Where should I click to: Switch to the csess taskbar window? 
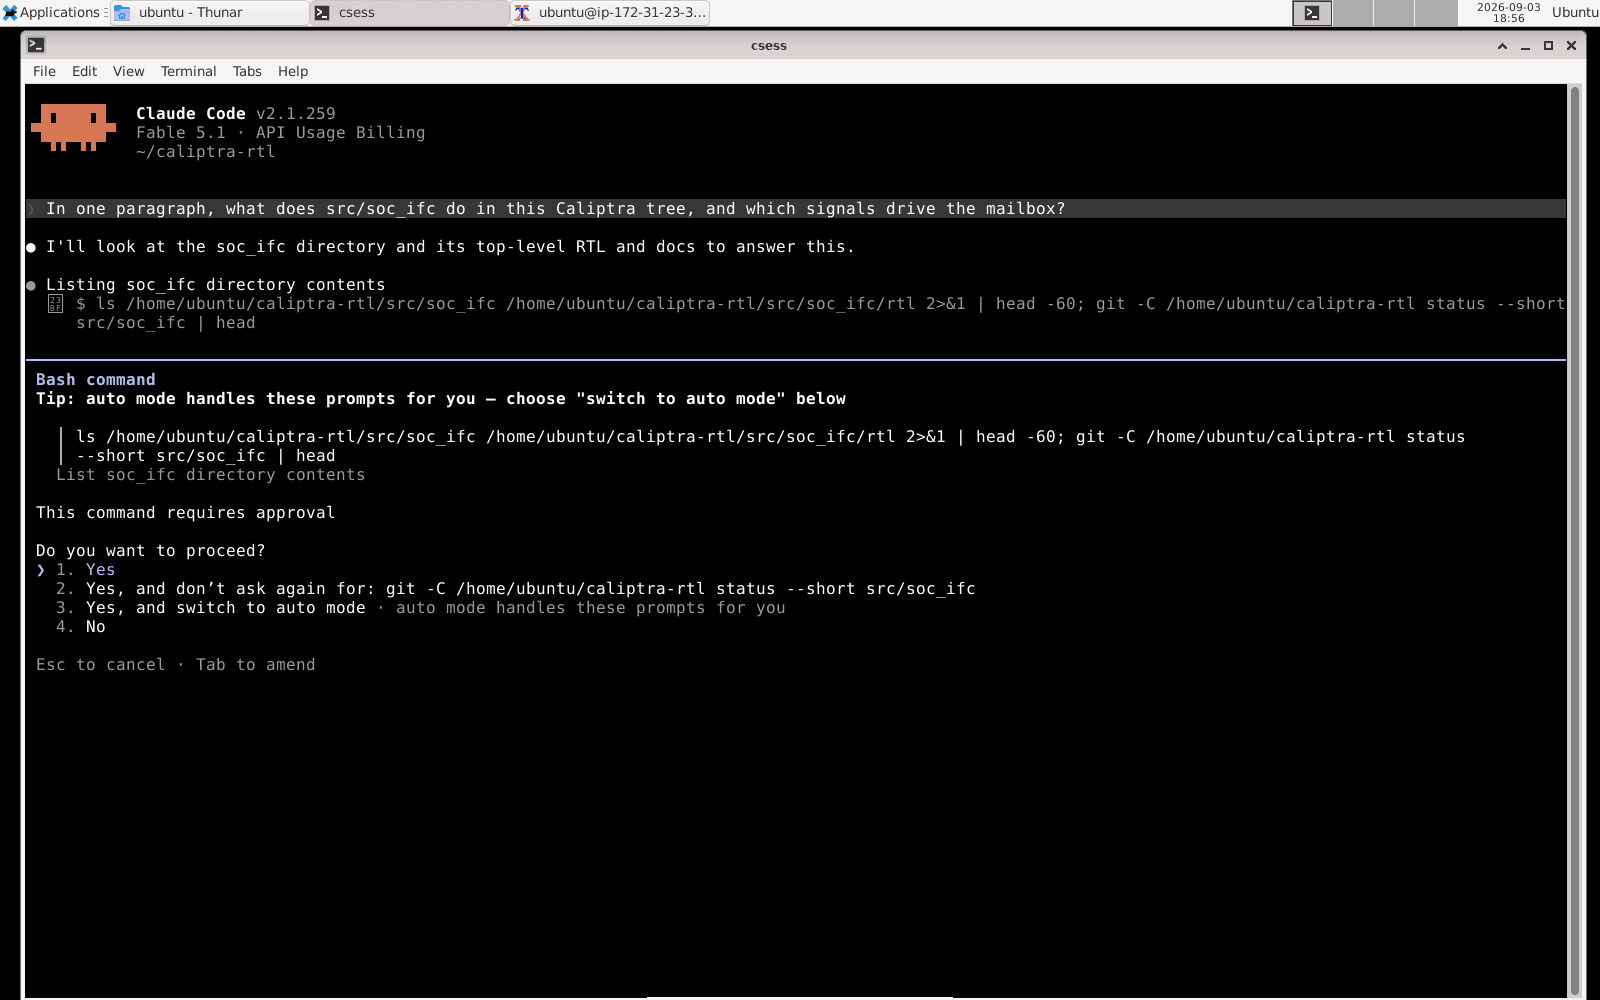point(409,12)
